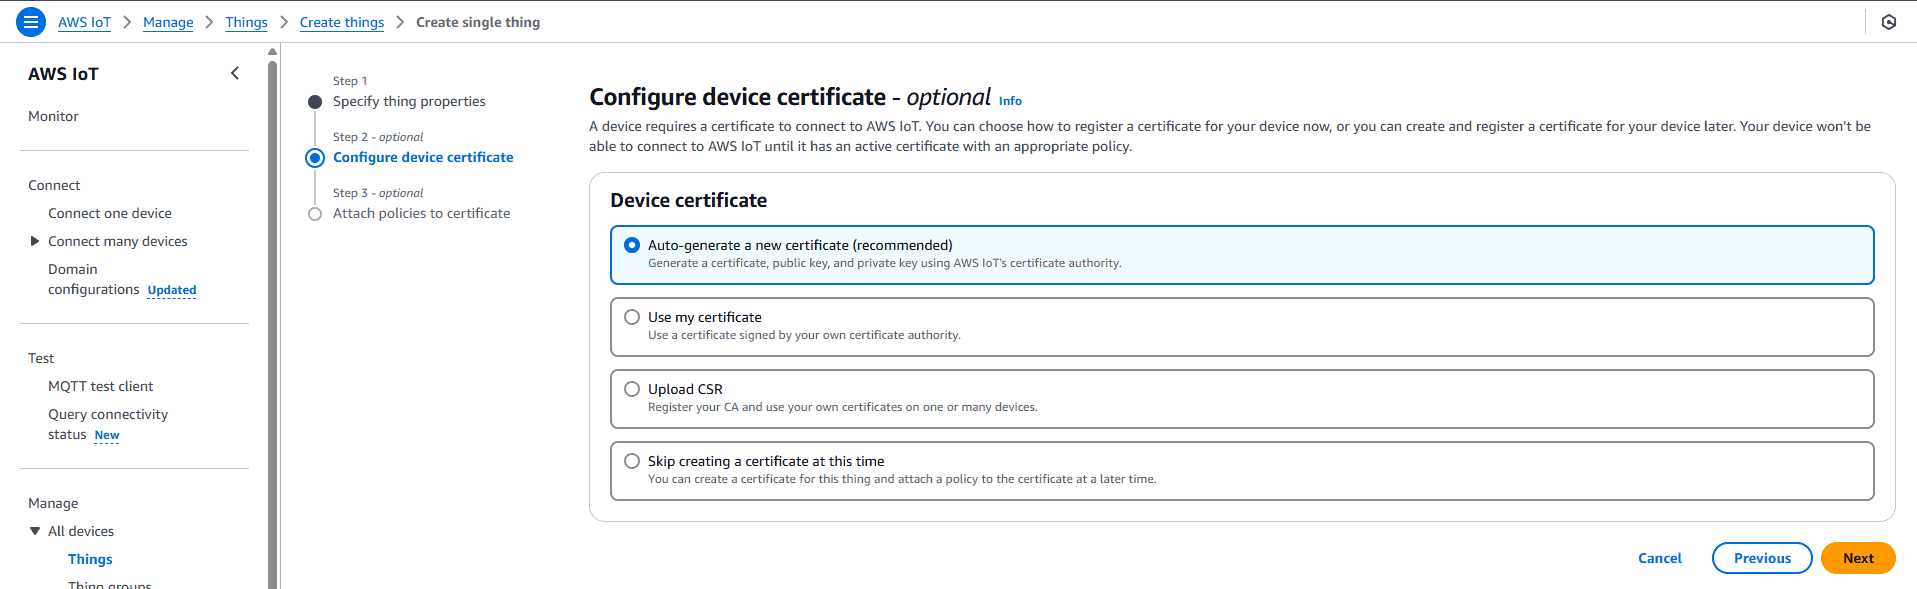The width and height of the screenshot is (1917, 589).
Task: Open the Info link beside the heading
Action: coord(1010,101)
